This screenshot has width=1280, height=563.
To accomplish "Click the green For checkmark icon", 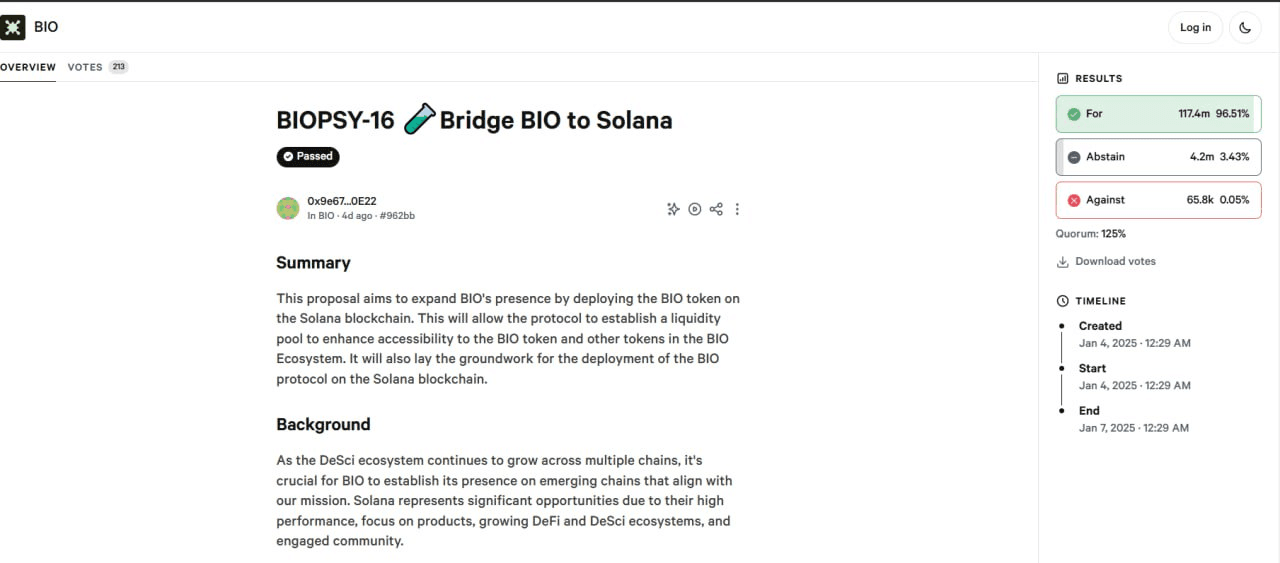I will coord(1074,114).
